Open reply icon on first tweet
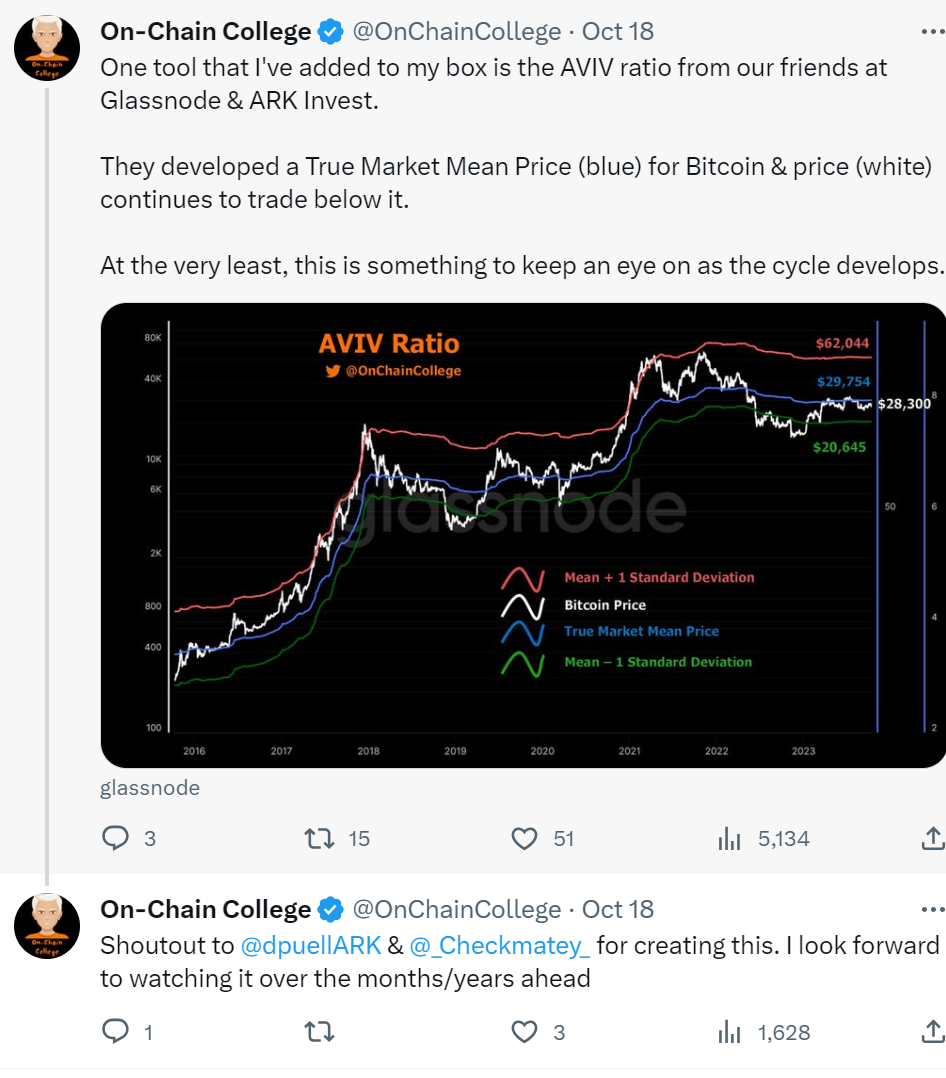The image size is (946, 1078). click(116, 838)
